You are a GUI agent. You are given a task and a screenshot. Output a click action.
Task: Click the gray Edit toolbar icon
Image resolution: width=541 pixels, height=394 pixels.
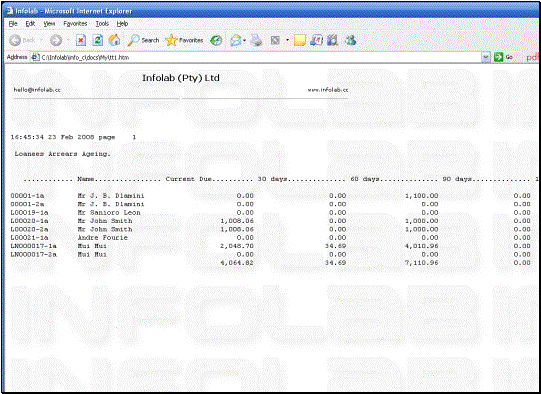[x=275, y=40]
